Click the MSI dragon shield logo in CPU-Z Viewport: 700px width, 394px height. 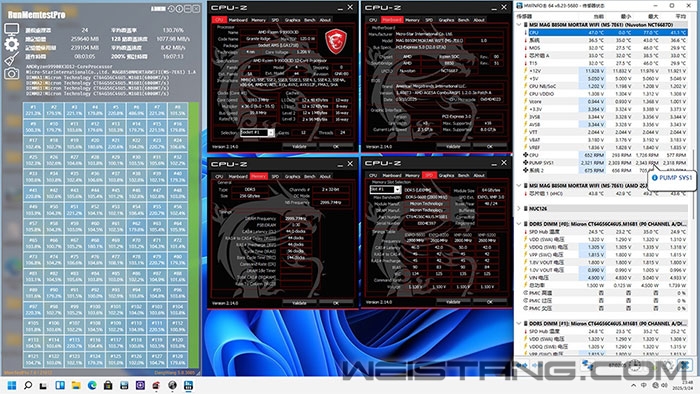(x=336, y=41)
